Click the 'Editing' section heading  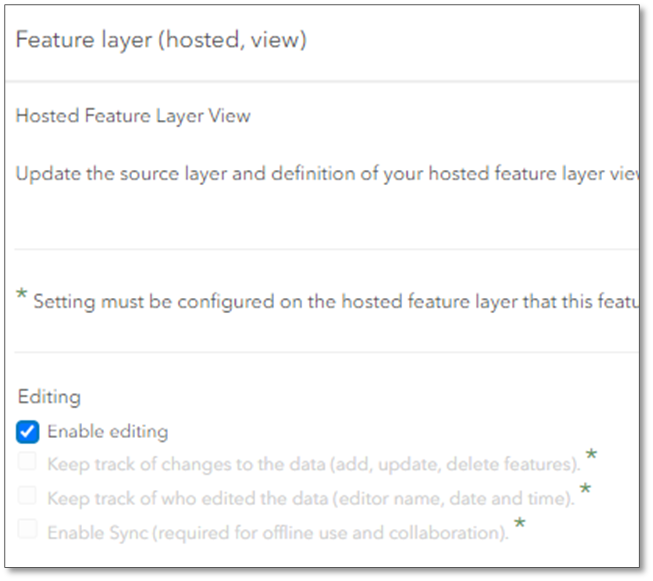coord(48,397)
